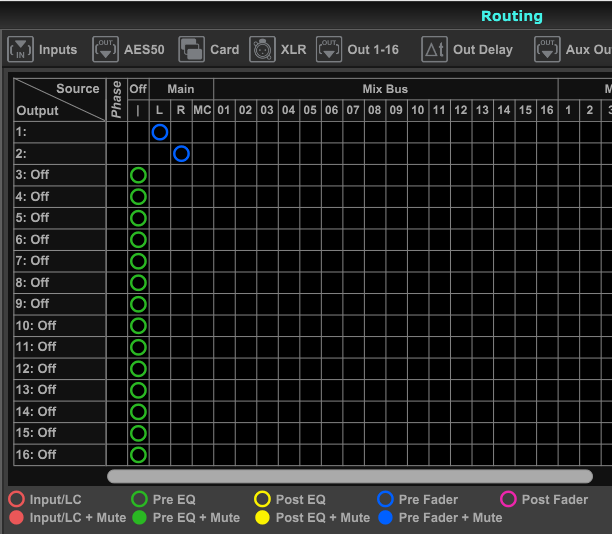The width and height of the screenshot is (612, 534).
Task: Toggle Main L routing for output 1
Action: (160, 132)
